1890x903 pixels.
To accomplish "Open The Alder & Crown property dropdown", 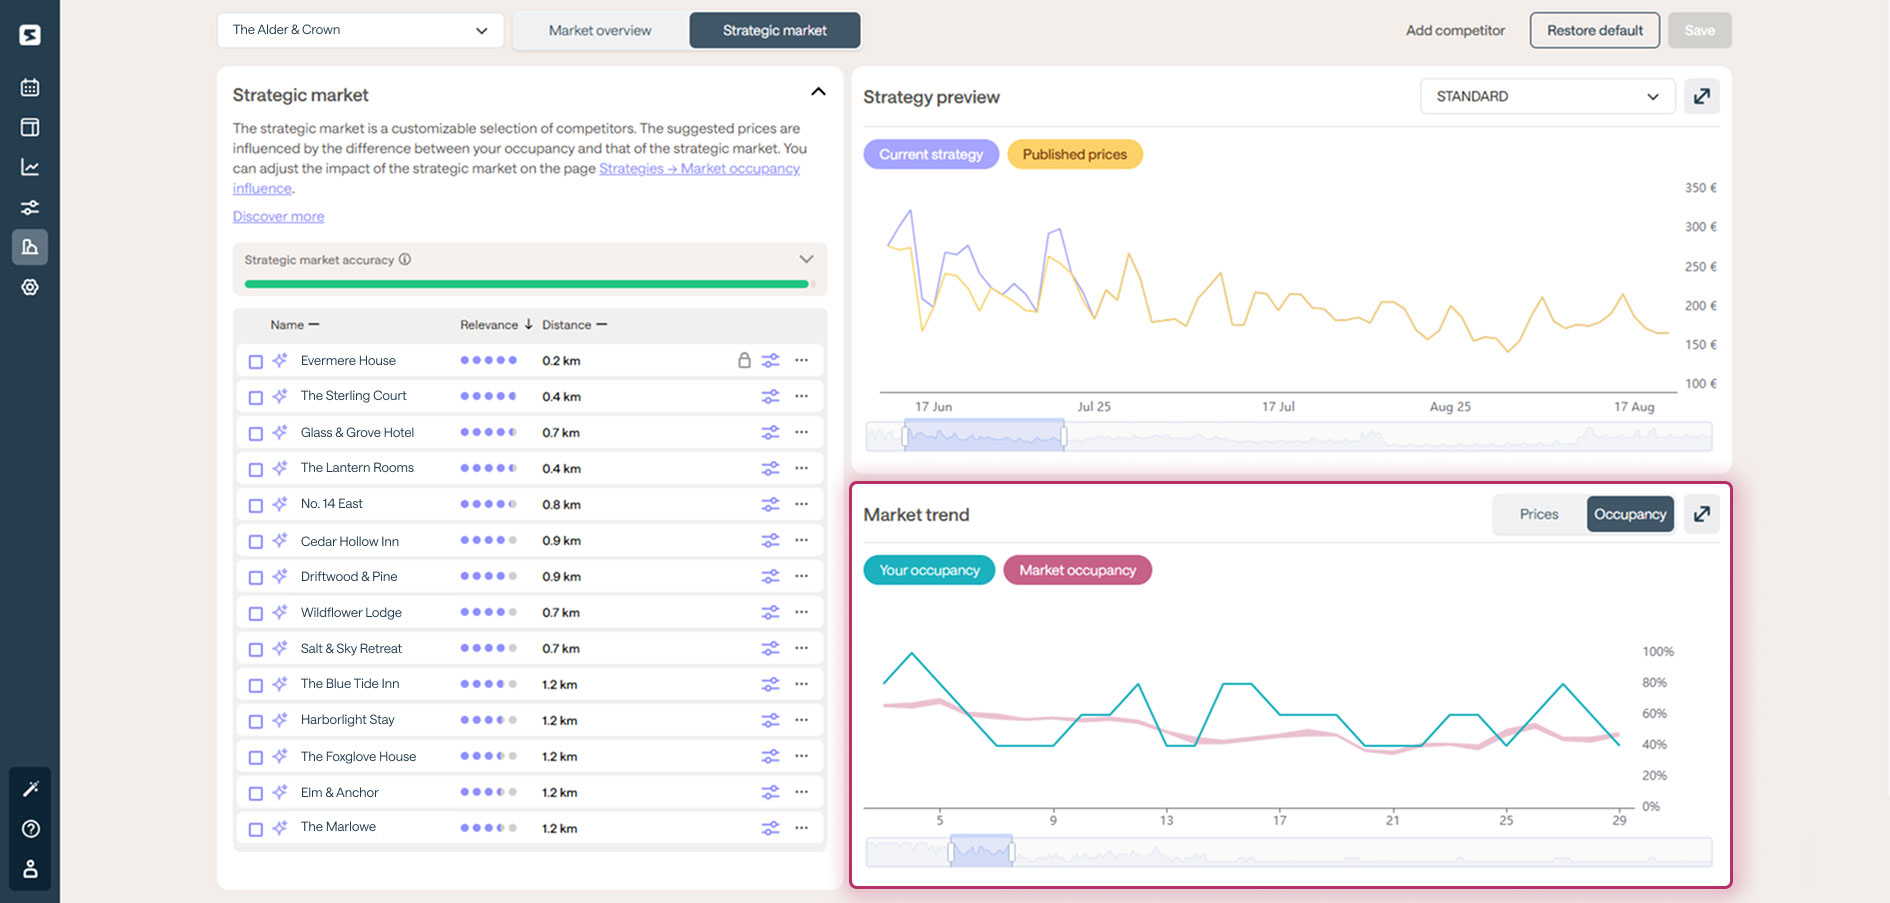I will tap(360, 30).
